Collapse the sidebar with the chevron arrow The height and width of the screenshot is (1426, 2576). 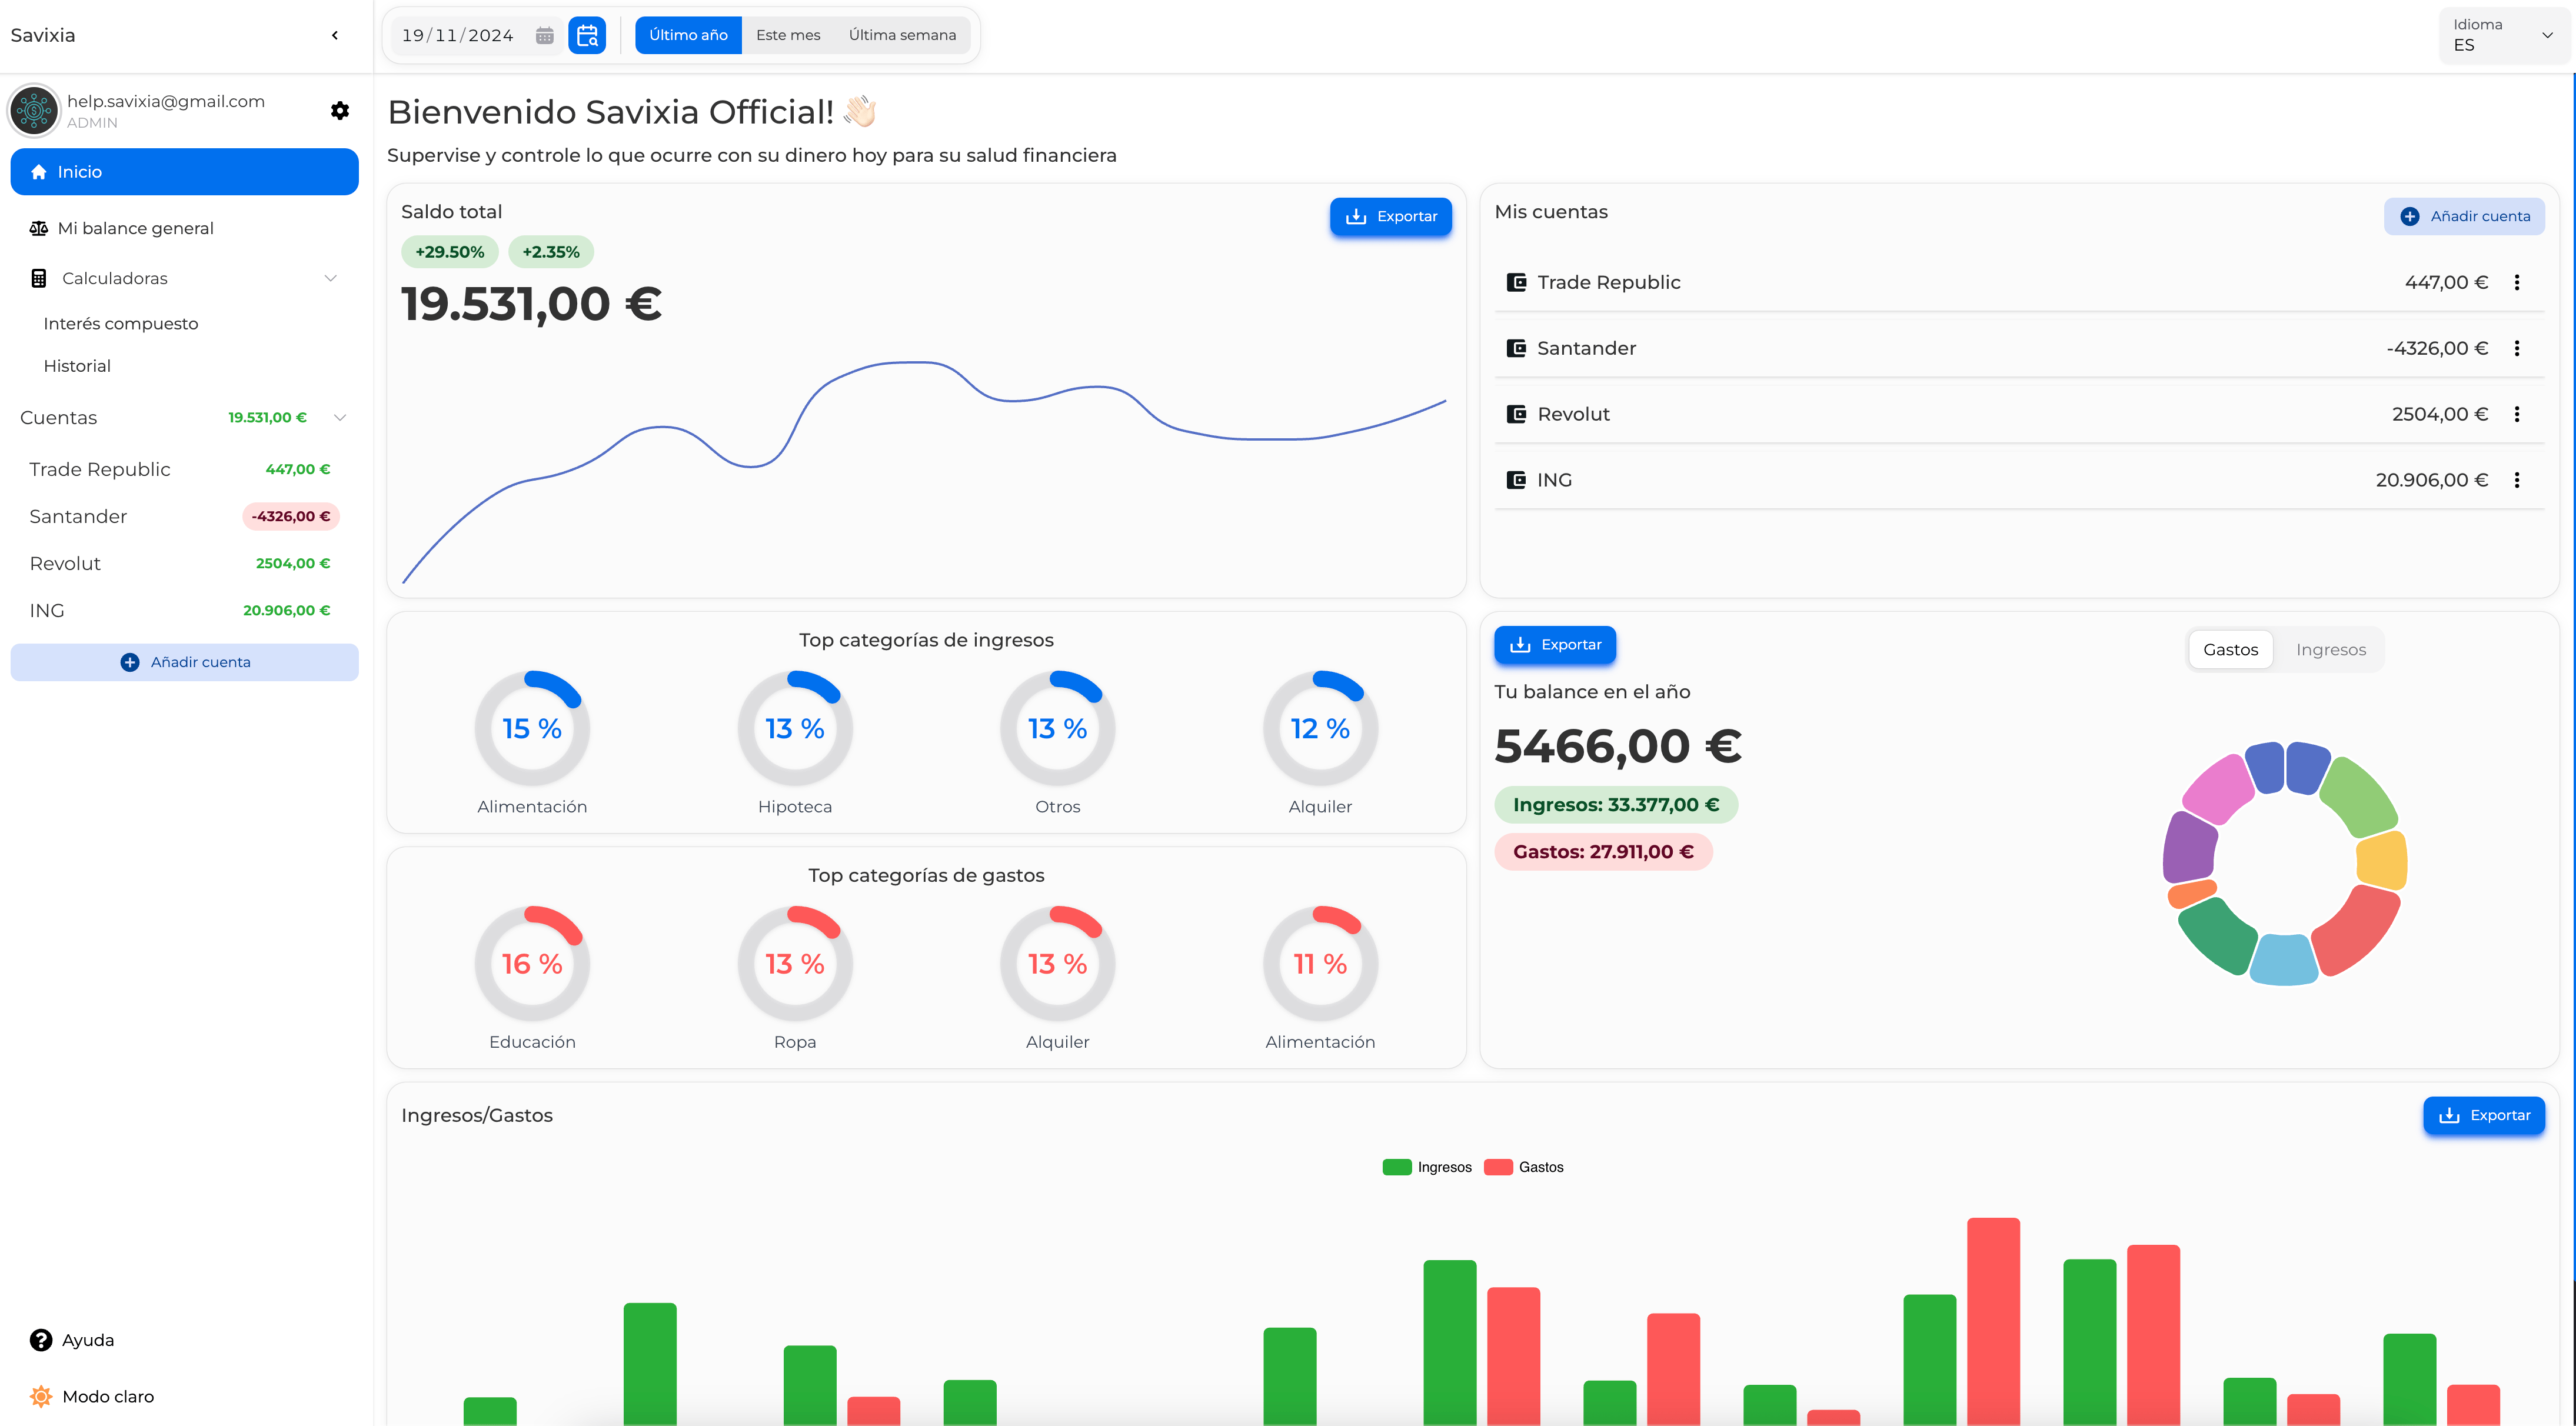334,34
